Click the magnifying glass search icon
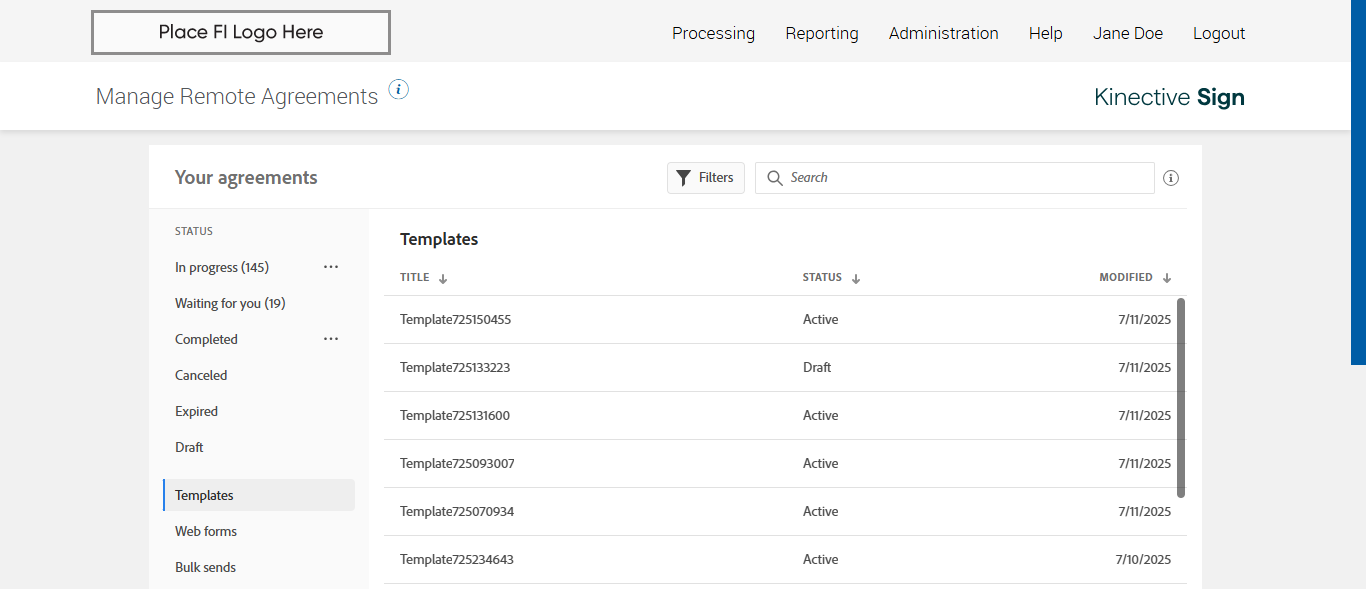Image resolution: width=1366 pixels, height=589 pixels. coord(774,178)
